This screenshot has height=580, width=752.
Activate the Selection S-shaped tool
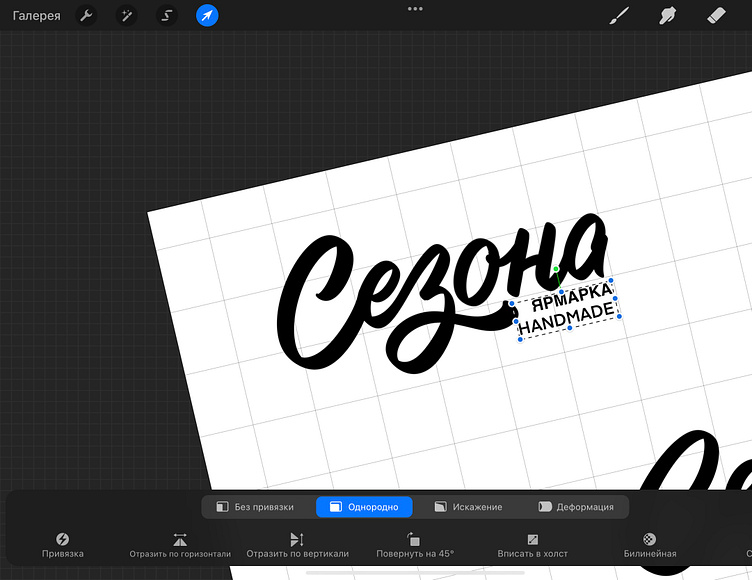pyautogui.click(x=167, y=16)
